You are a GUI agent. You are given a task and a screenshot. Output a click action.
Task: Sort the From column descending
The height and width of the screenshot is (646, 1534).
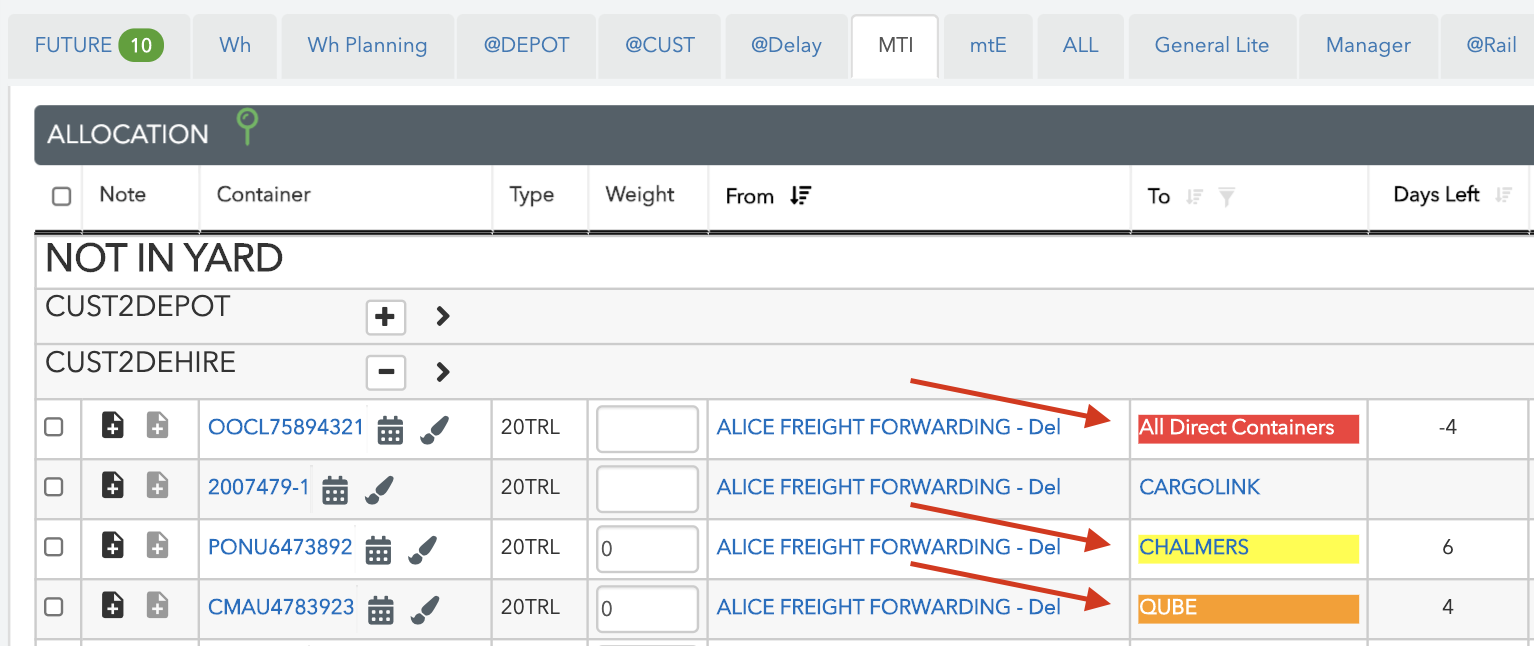[x=799, y=196]
